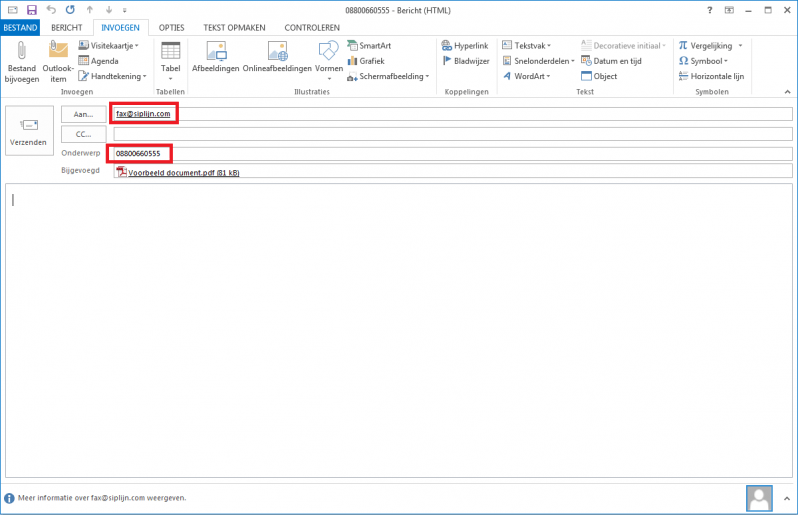
Task: Click the Onderwerp subject field
Action: (x=452, y=153)
